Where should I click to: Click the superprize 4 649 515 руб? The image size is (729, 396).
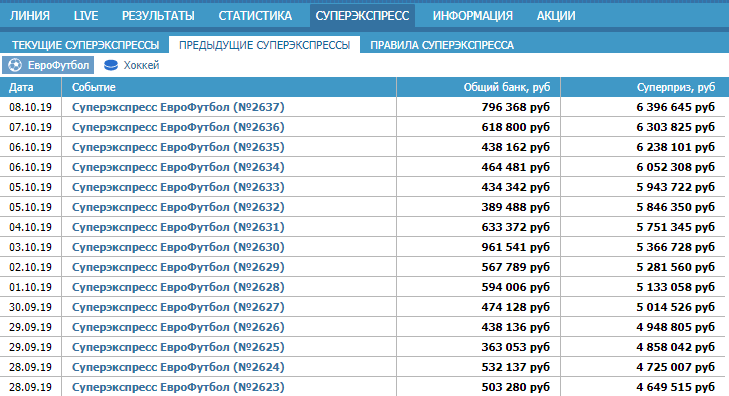pos(676,387)
